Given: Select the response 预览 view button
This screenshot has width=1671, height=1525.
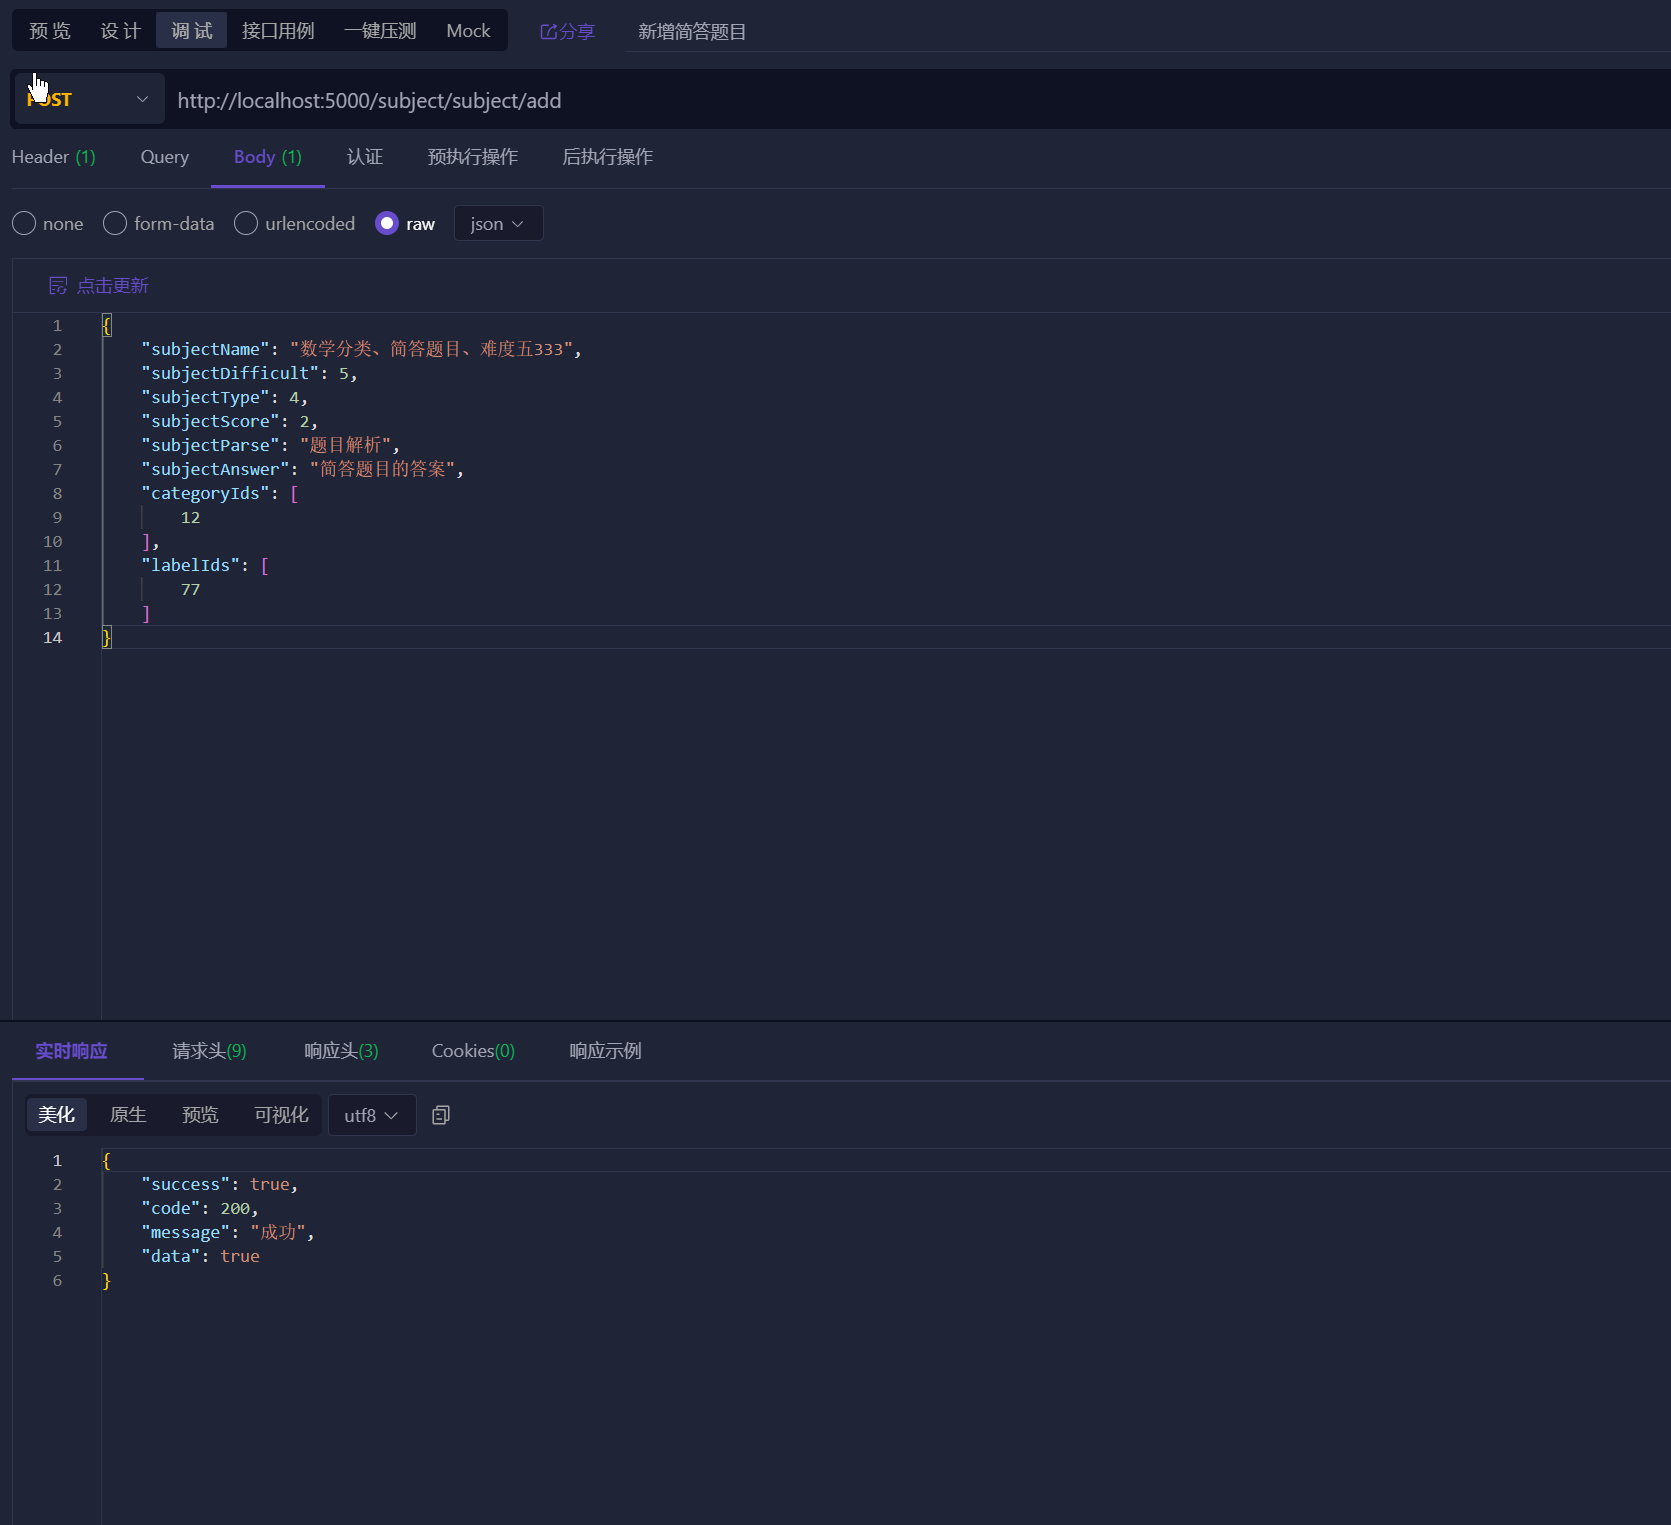Looking at the screenshot, I should pos(200,1115).
